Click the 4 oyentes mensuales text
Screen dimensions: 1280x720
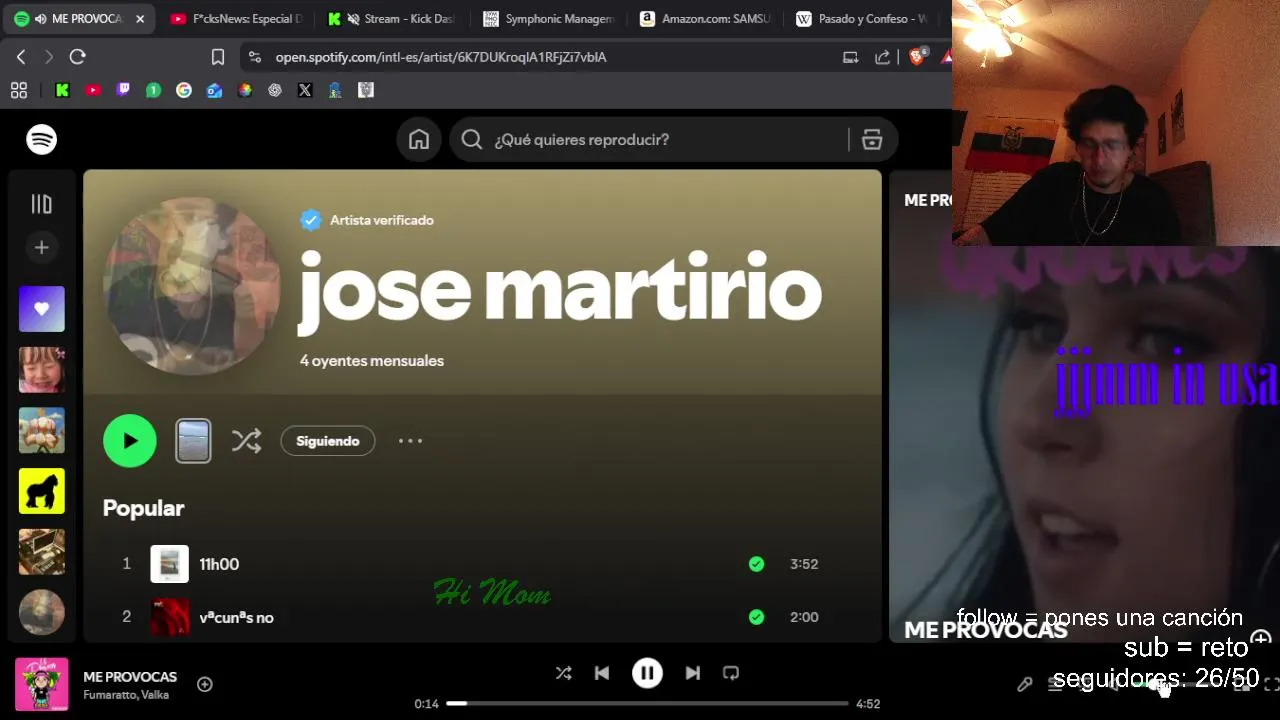click(x=372, y=361)
